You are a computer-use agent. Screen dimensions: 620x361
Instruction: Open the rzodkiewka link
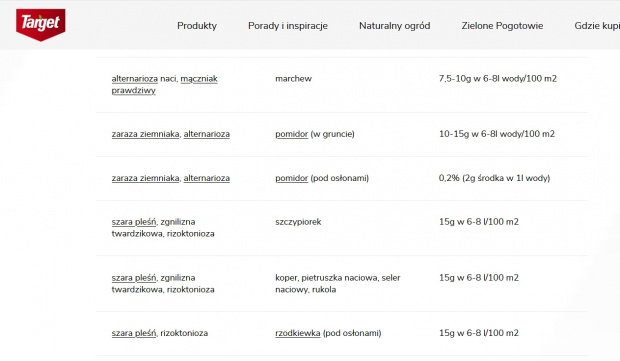(298, 333)
